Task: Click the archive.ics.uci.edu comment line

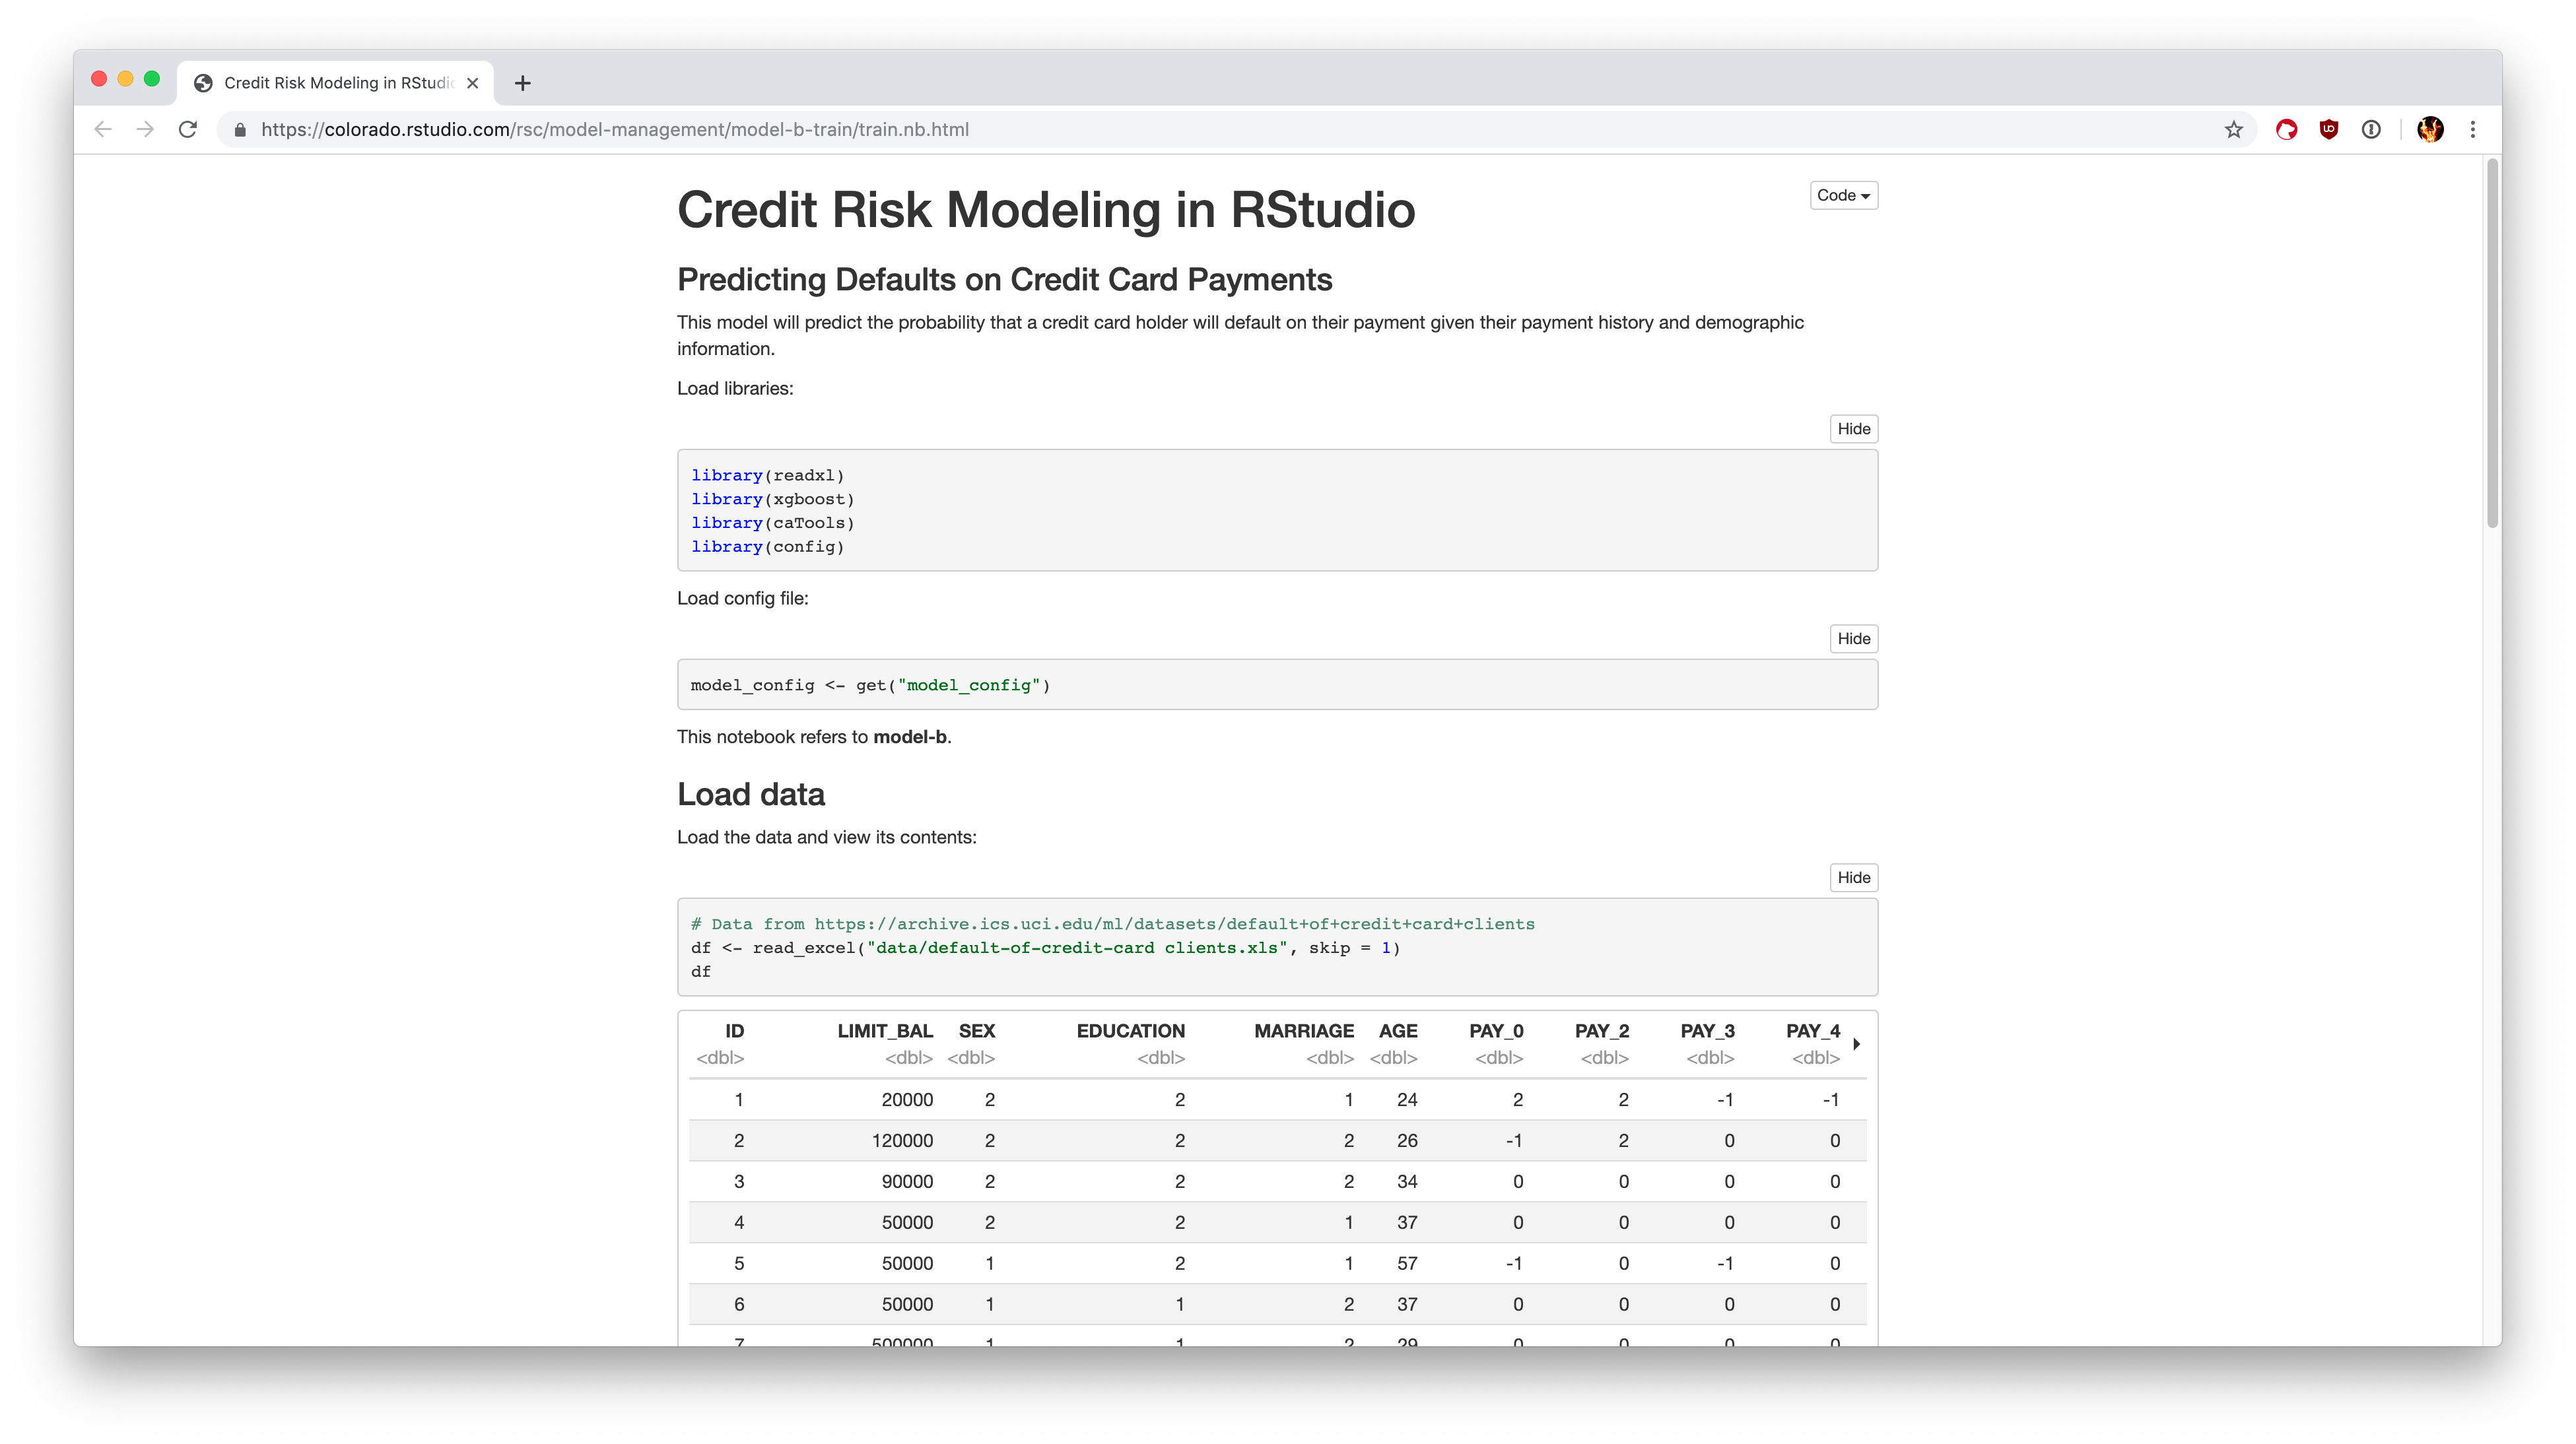Action: point(1112,924)
